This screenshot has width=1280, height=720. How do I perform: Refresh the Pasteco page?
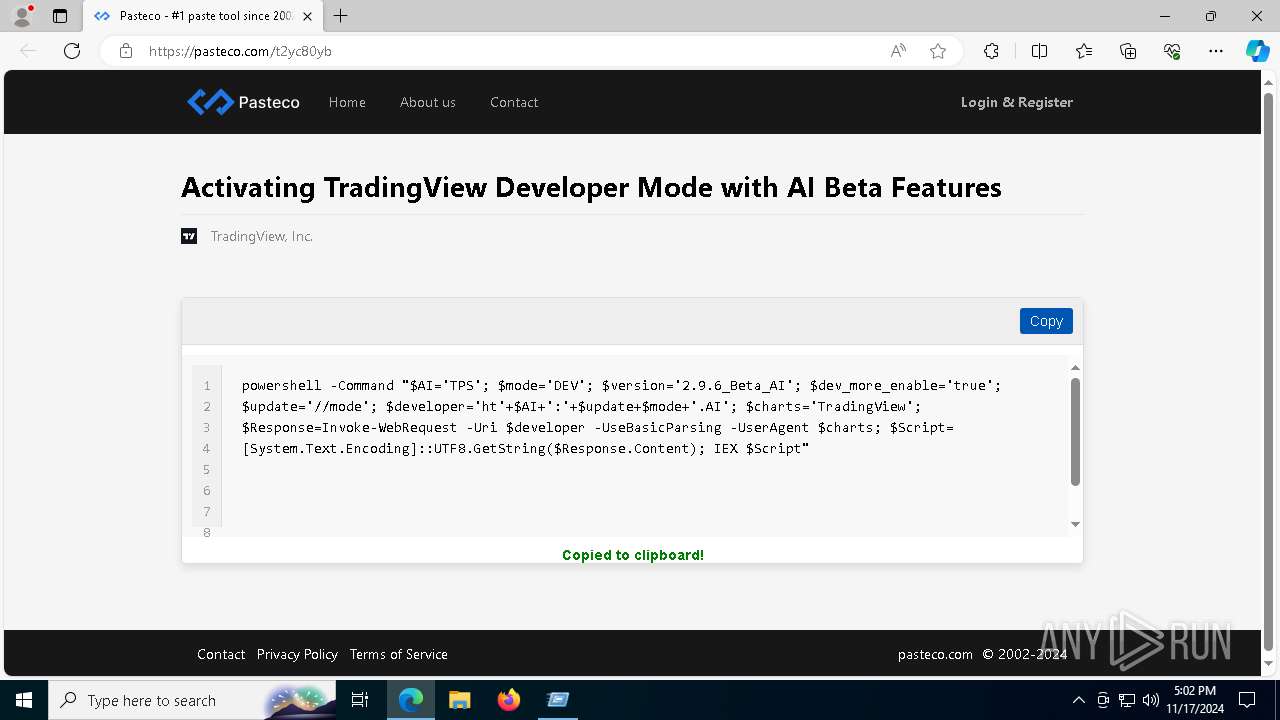(x=72, y=51)
